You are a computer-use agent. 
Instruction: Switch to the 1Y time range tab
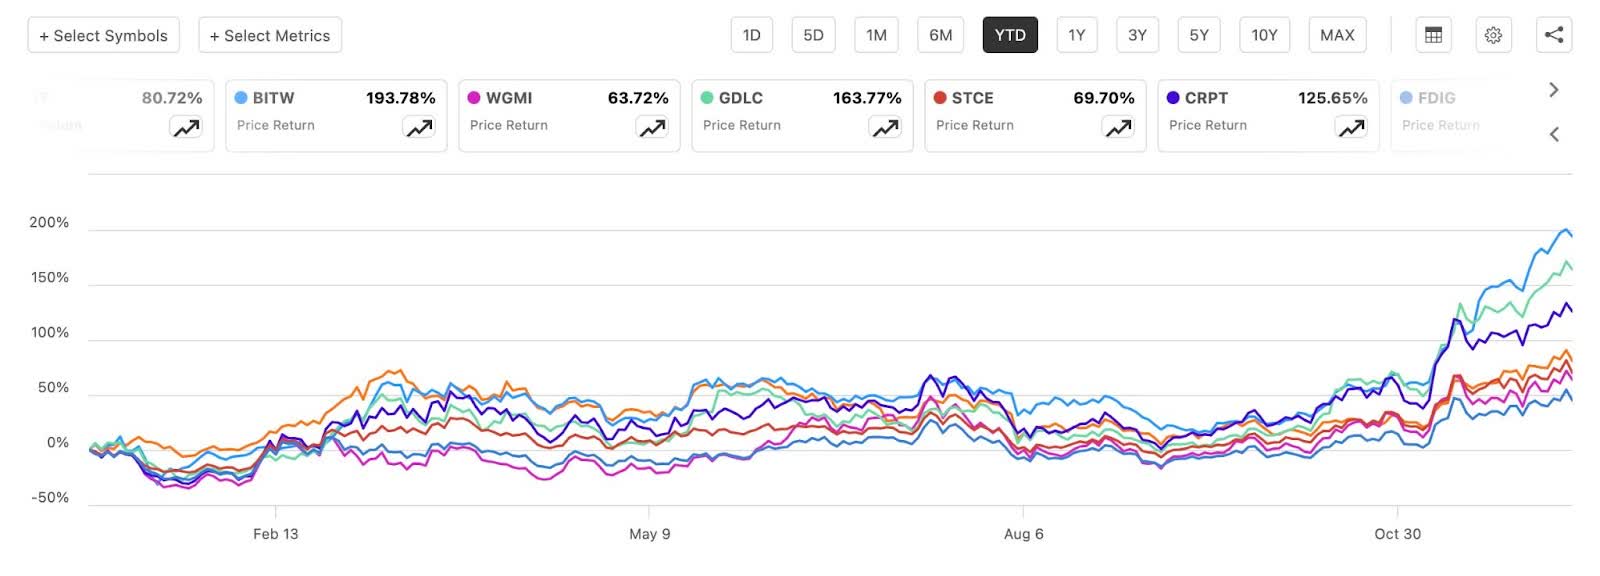[1077, 34]
